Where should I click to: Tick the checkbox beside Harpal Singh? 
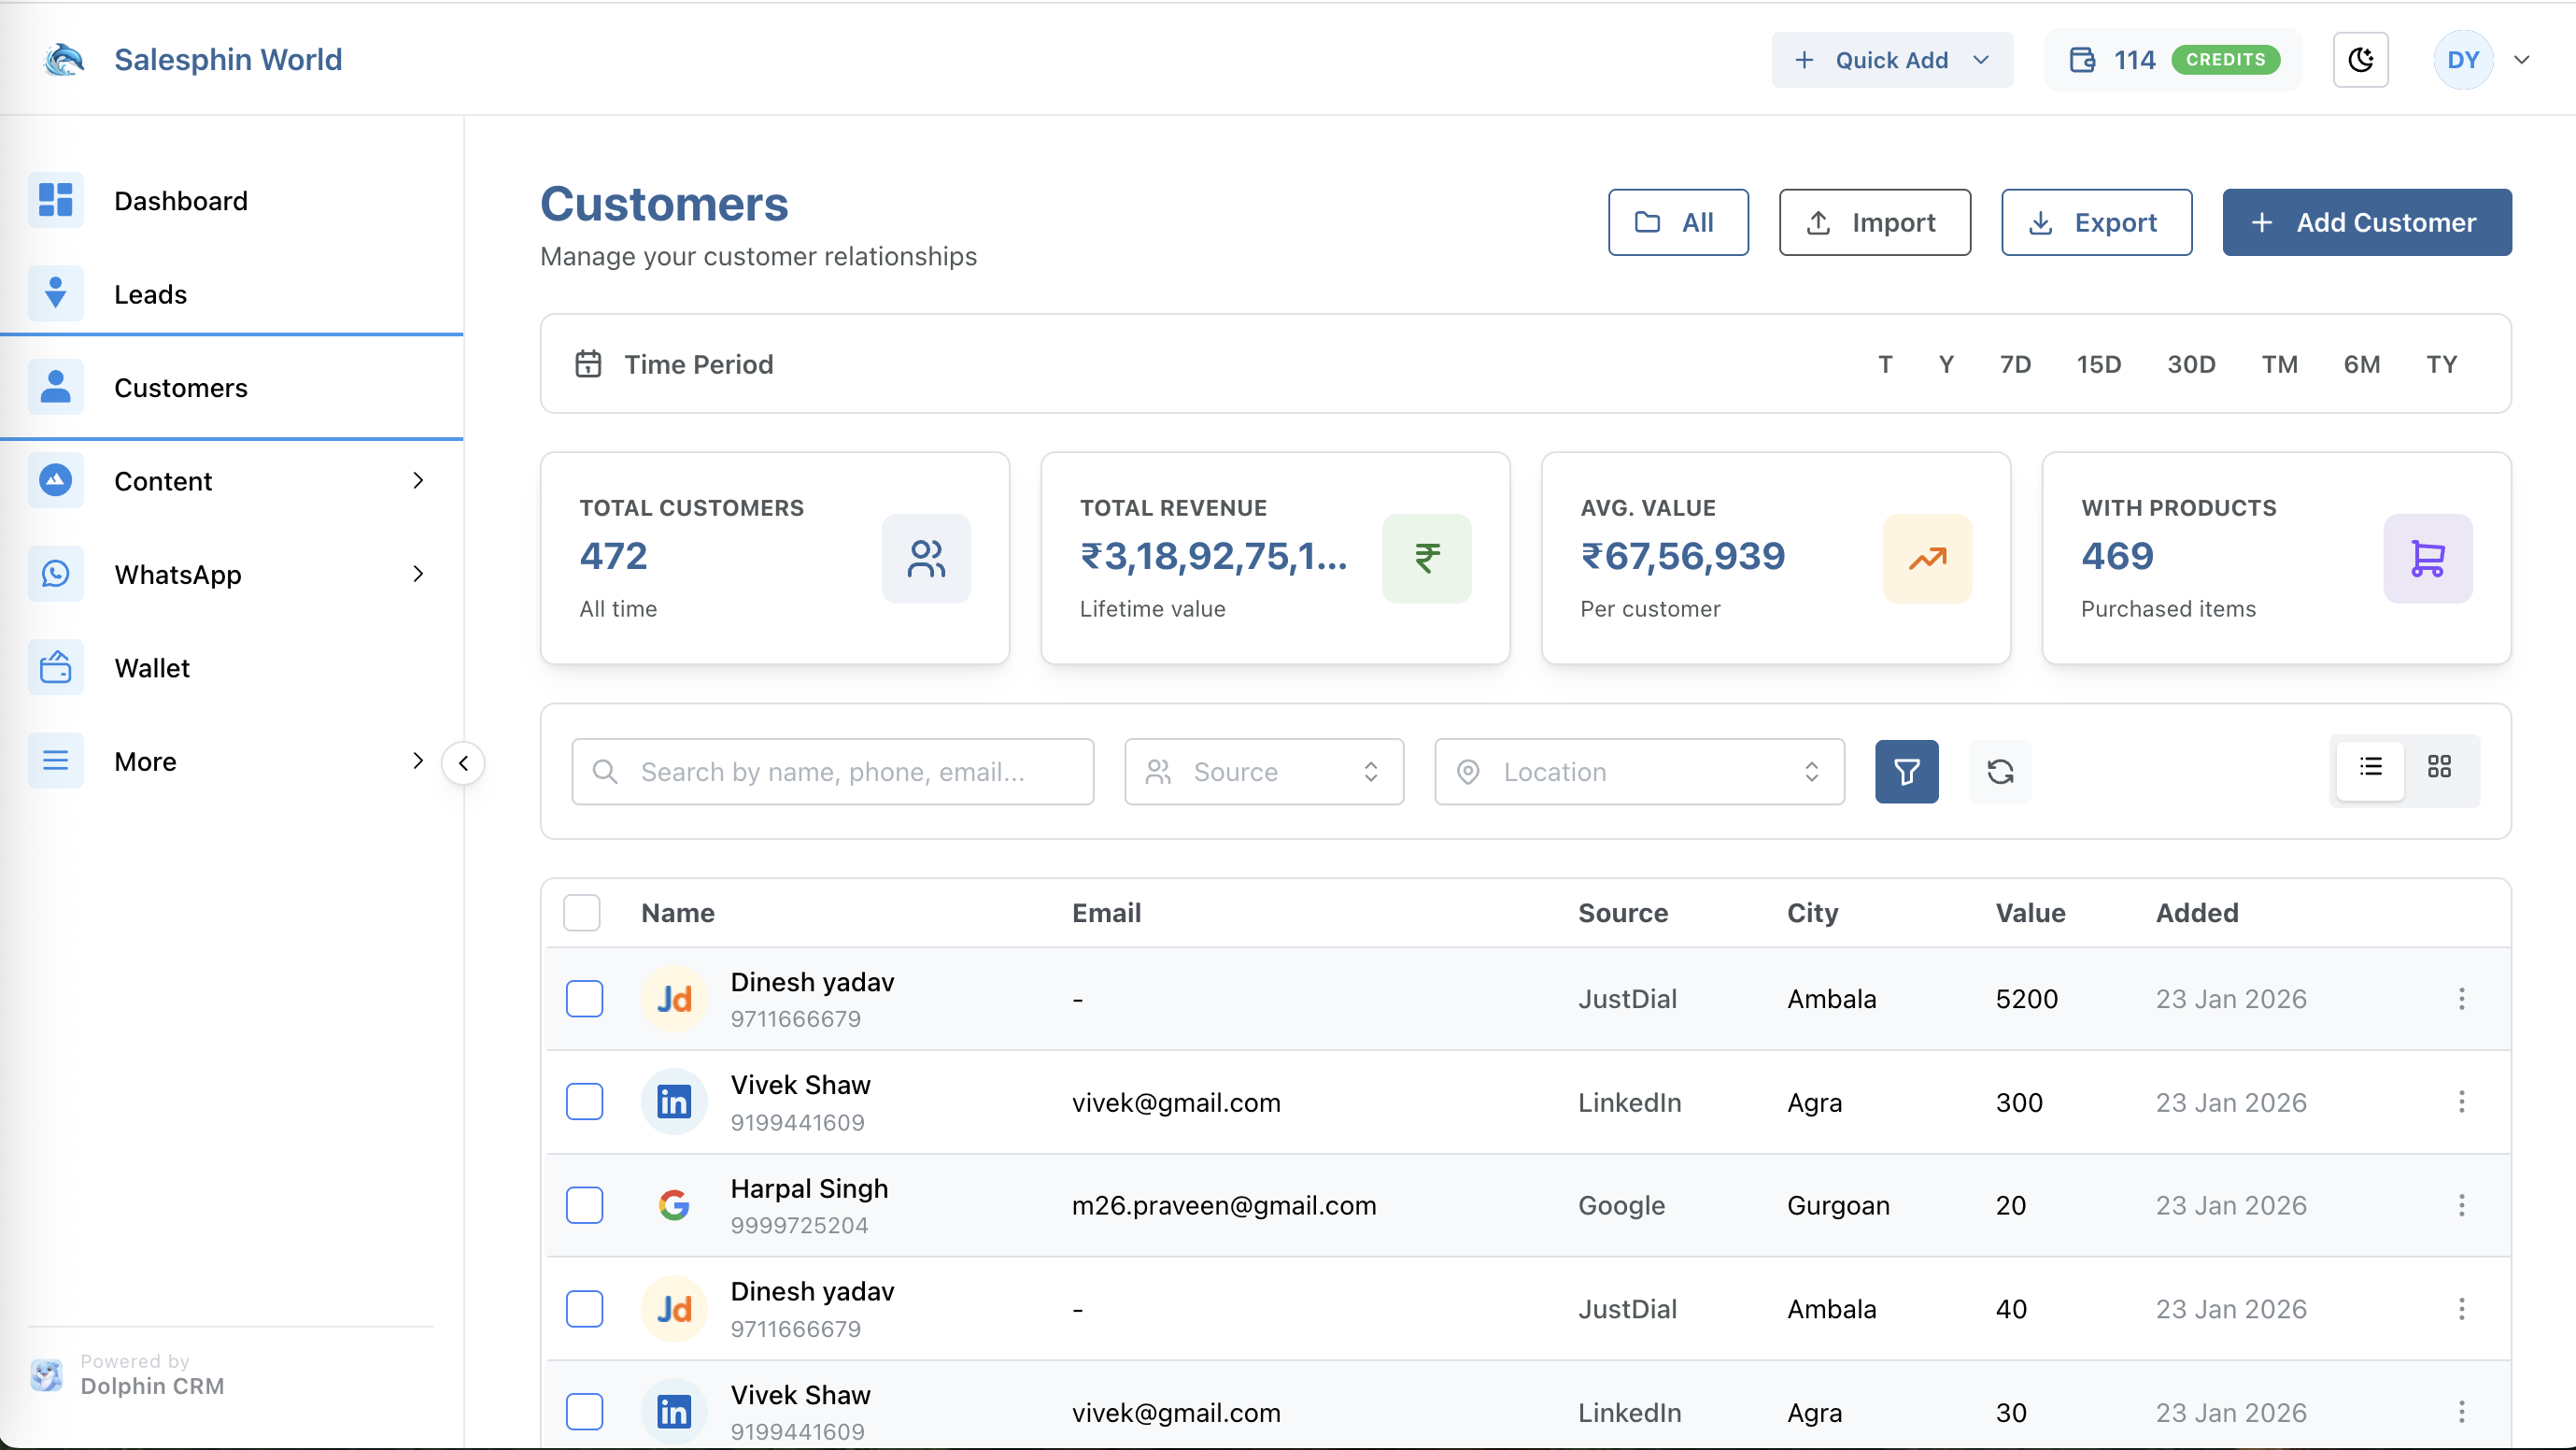[585, 1205]
